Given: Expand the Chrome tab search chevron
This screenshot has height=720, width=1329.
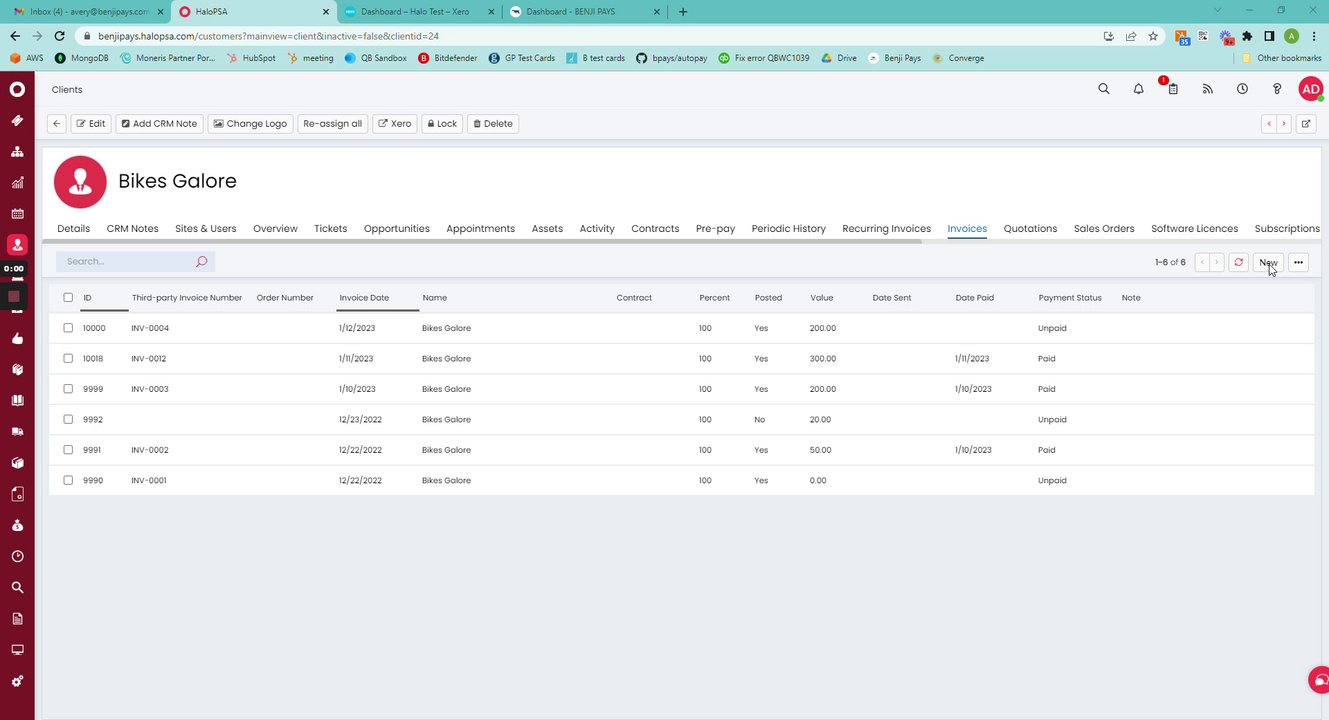Looking at the screenshot, I should [x=1216, y=11].
